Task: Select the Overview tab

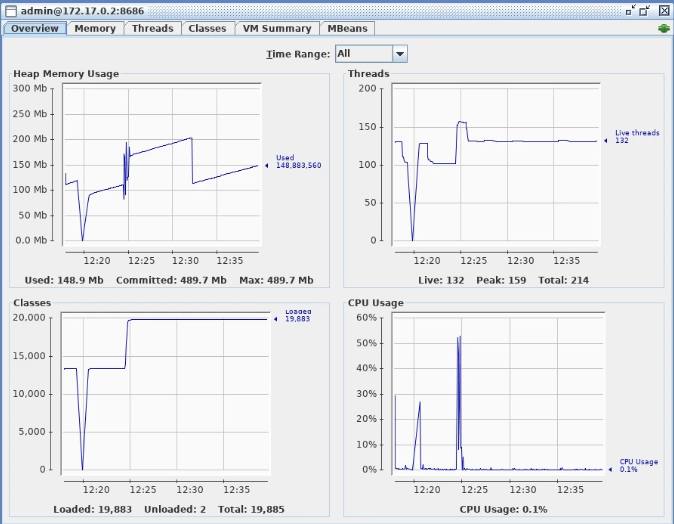Action: 34,28
